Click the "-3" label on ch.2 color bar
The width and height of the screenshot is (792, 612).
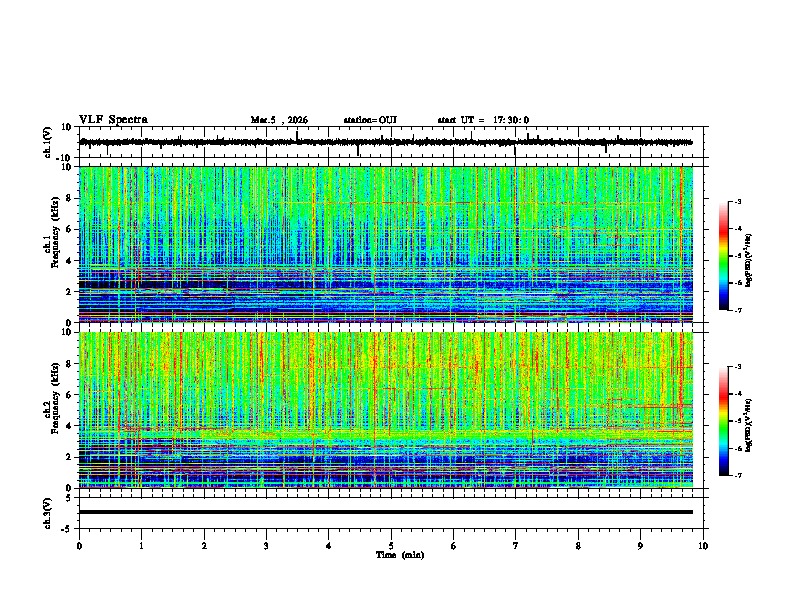click(x=737, y=367)
